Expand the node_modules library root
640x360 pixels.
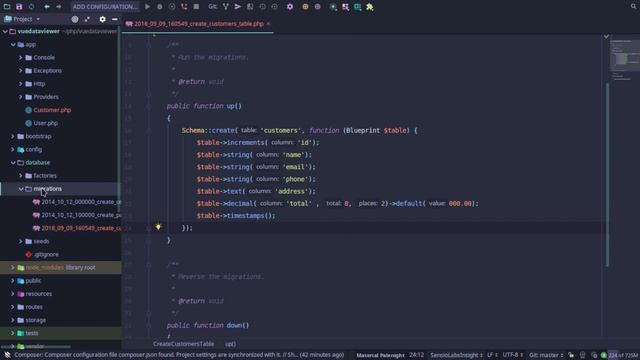tap(13, 267)
